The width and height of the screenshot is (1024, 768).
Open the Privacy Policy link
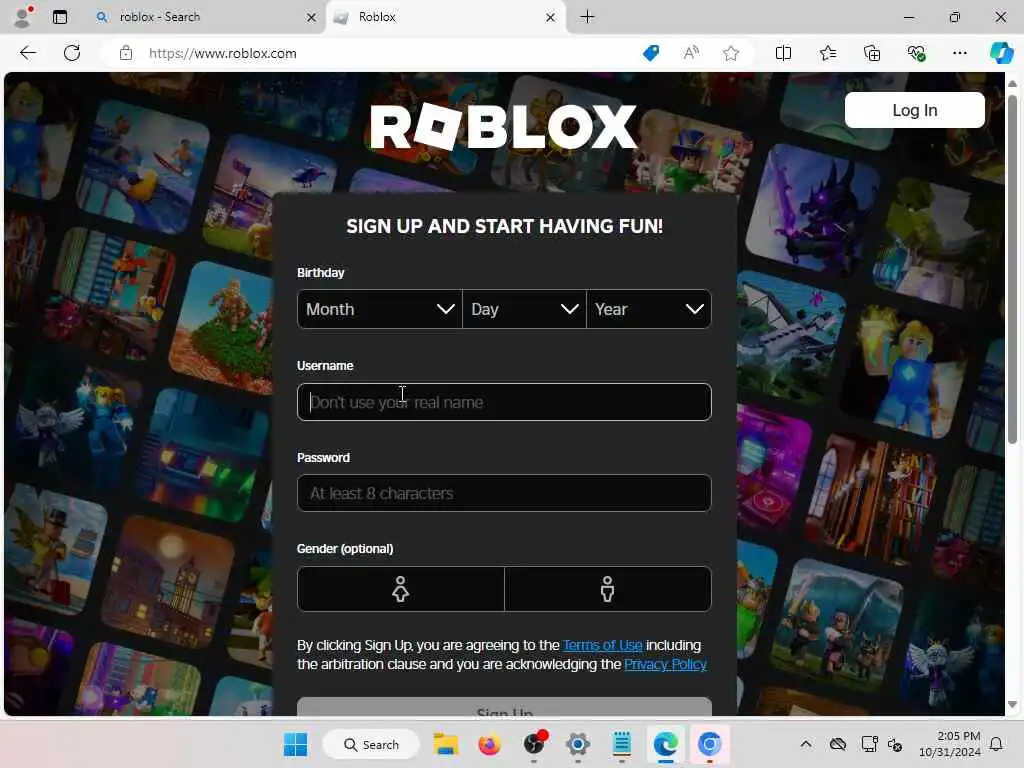[665, 664]
